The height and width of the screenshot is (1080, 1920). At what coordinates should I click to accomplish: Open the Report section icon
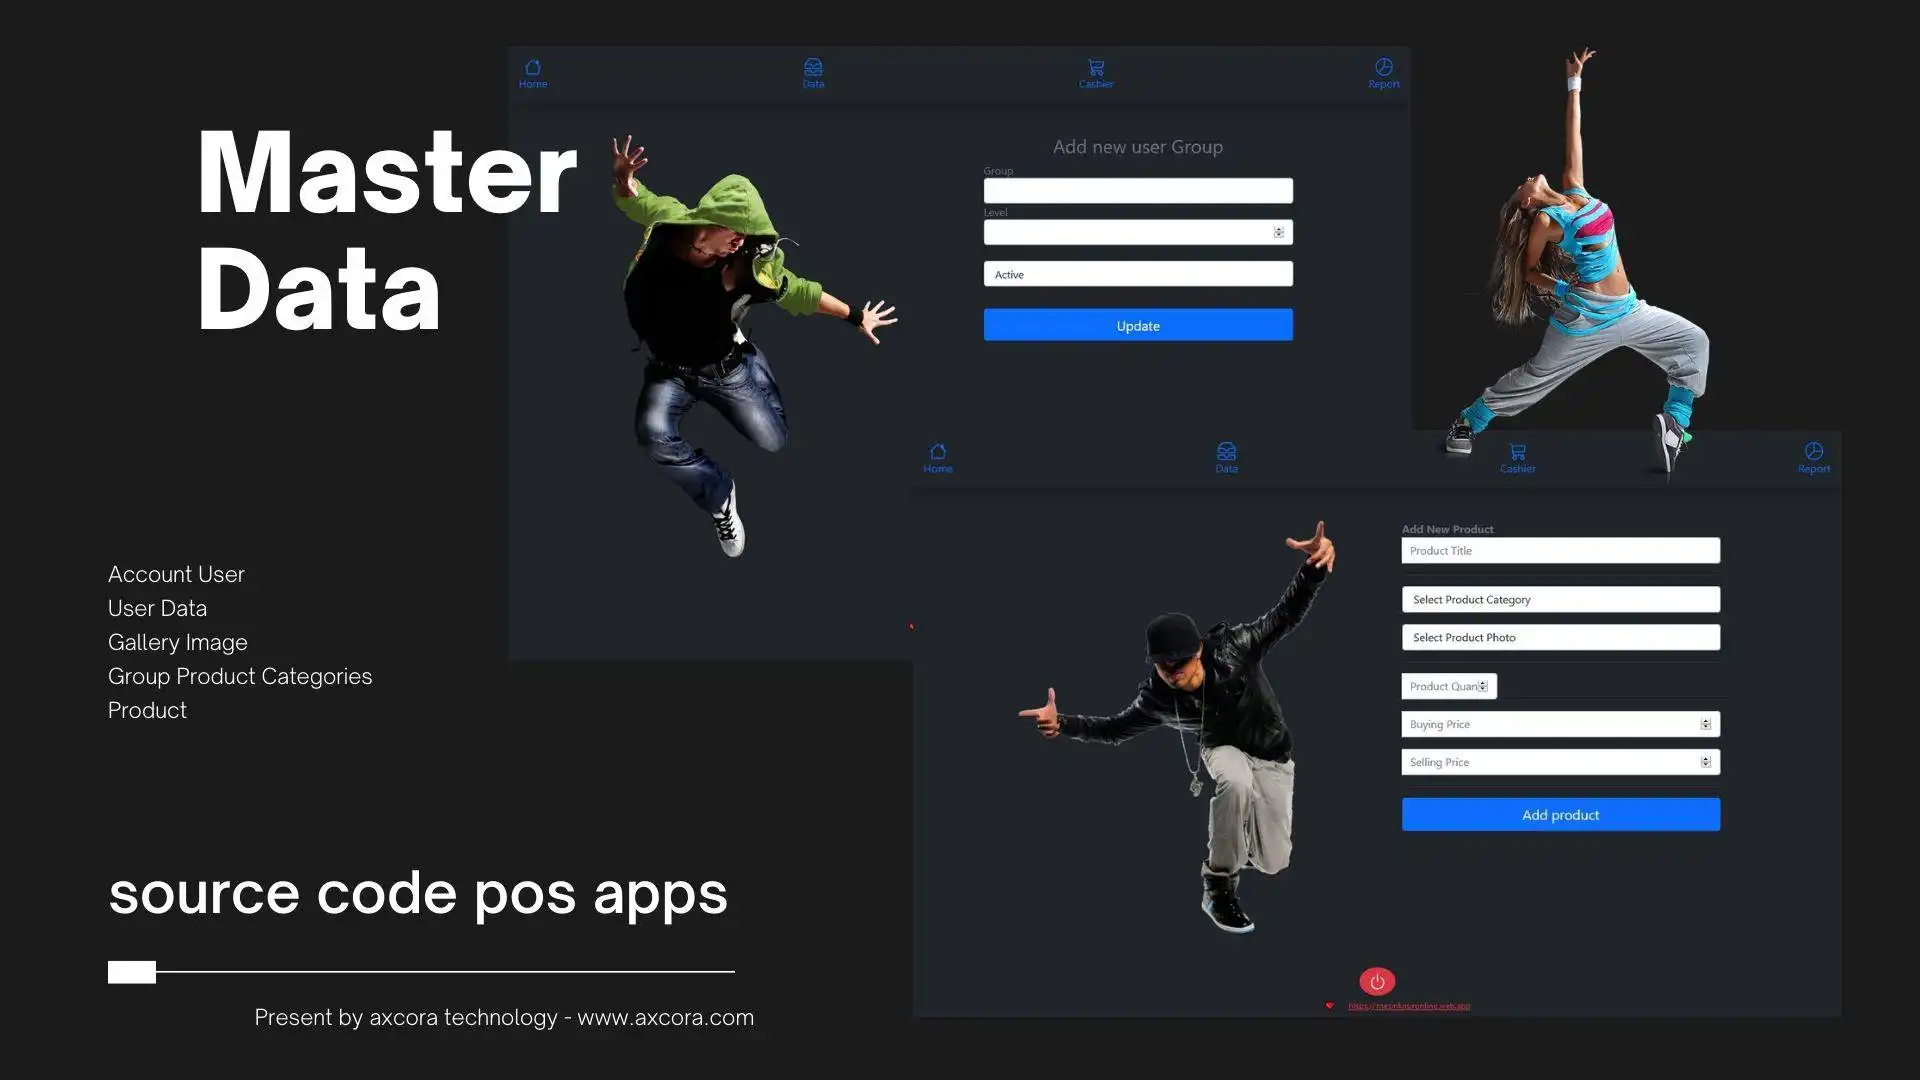[1382, 66]
